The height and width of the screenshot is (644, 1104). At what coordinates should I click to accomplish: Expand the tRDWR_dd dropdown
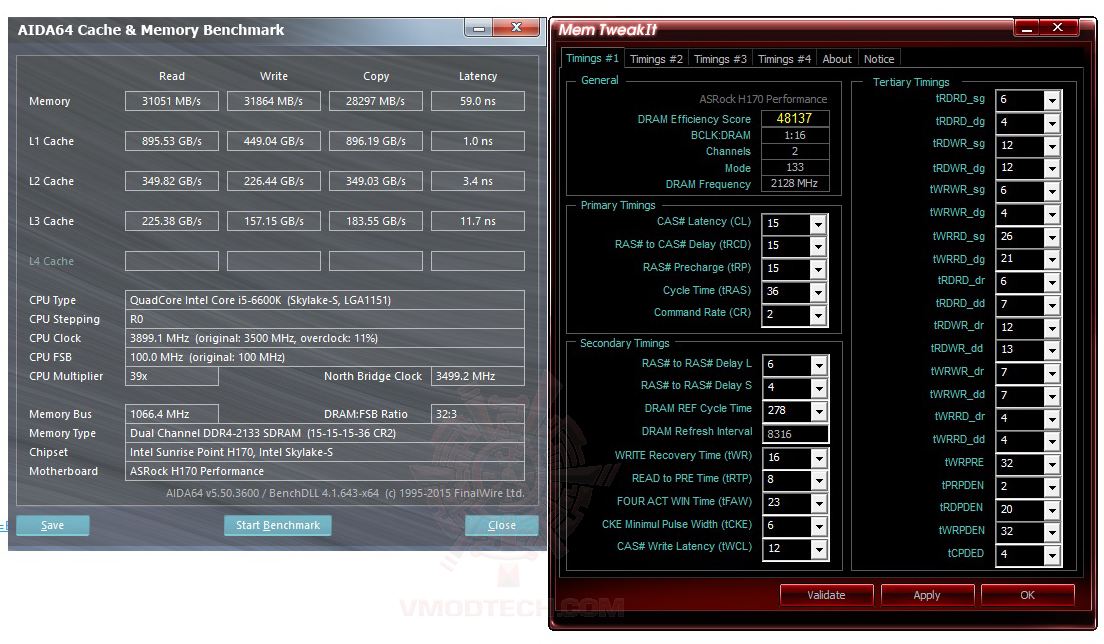click(1052, 351)
